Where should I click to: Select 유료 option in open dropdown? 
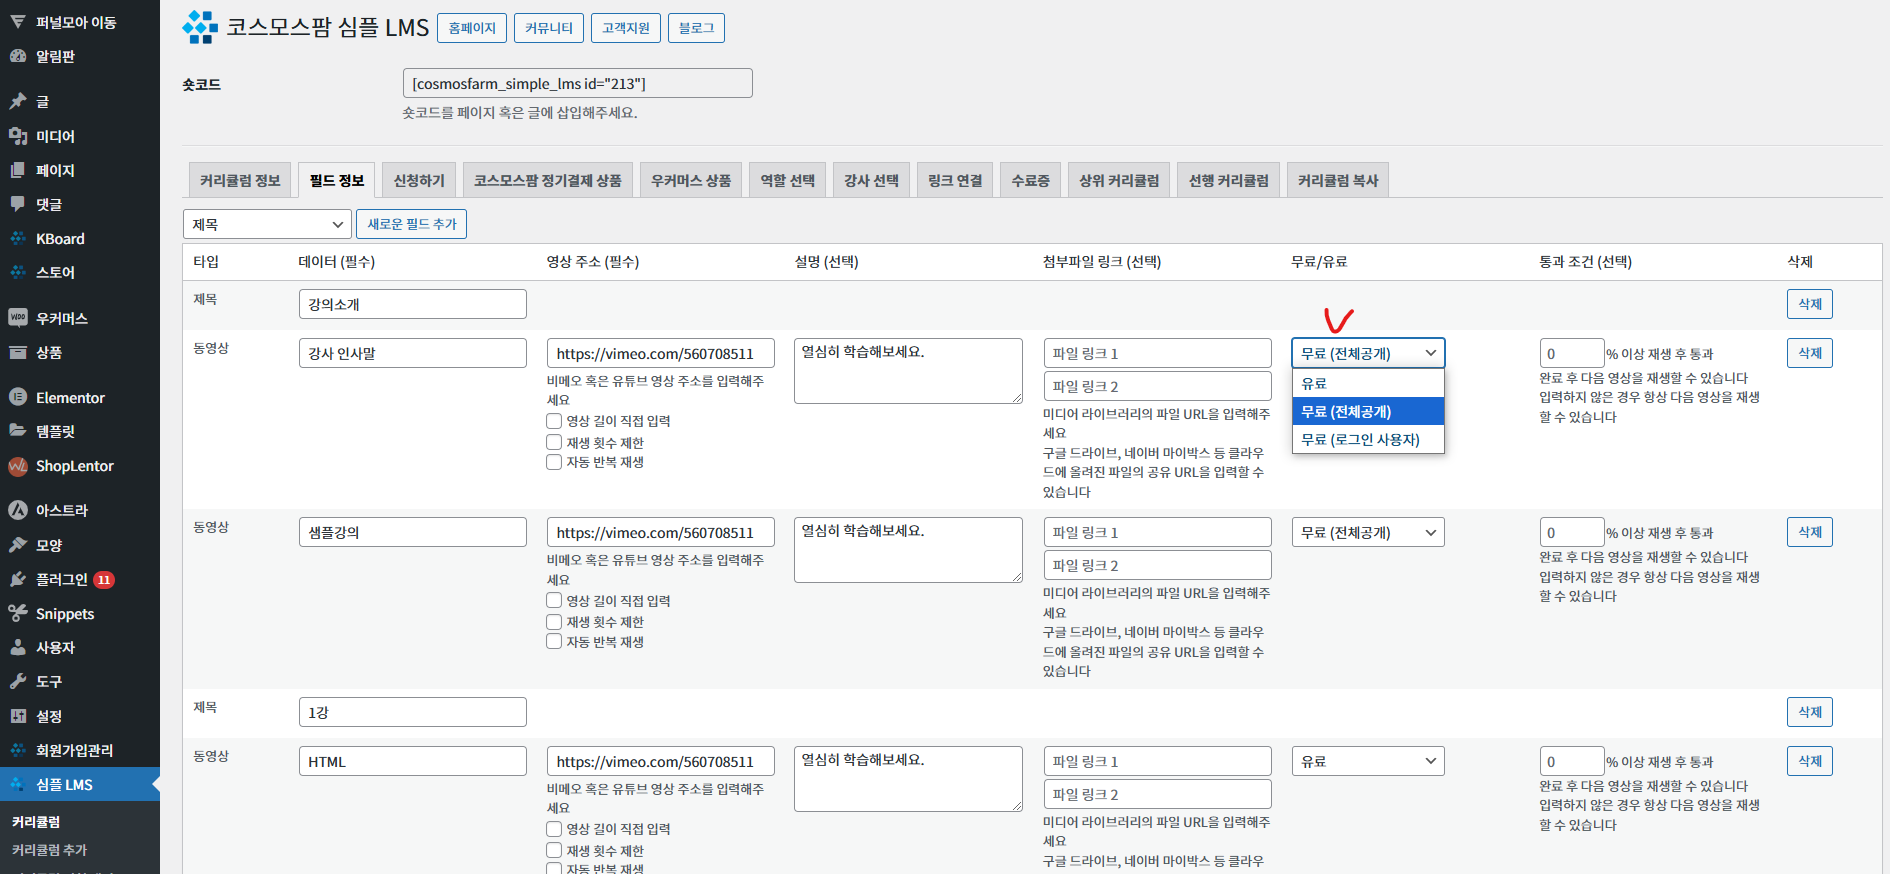(x=1368, y=383)
